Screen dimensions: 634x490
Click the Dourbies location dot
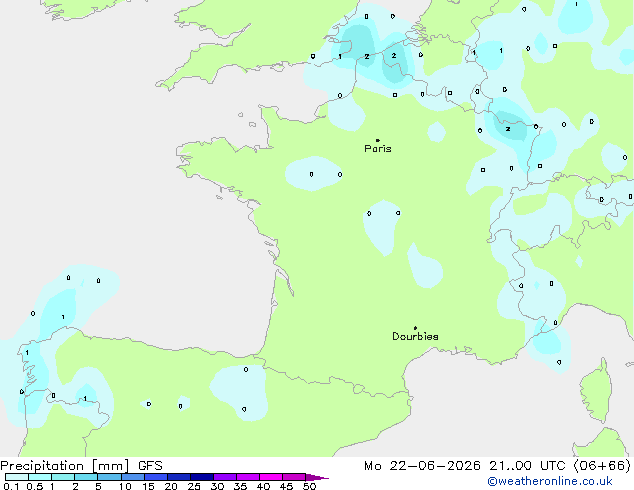pos(415,328)
